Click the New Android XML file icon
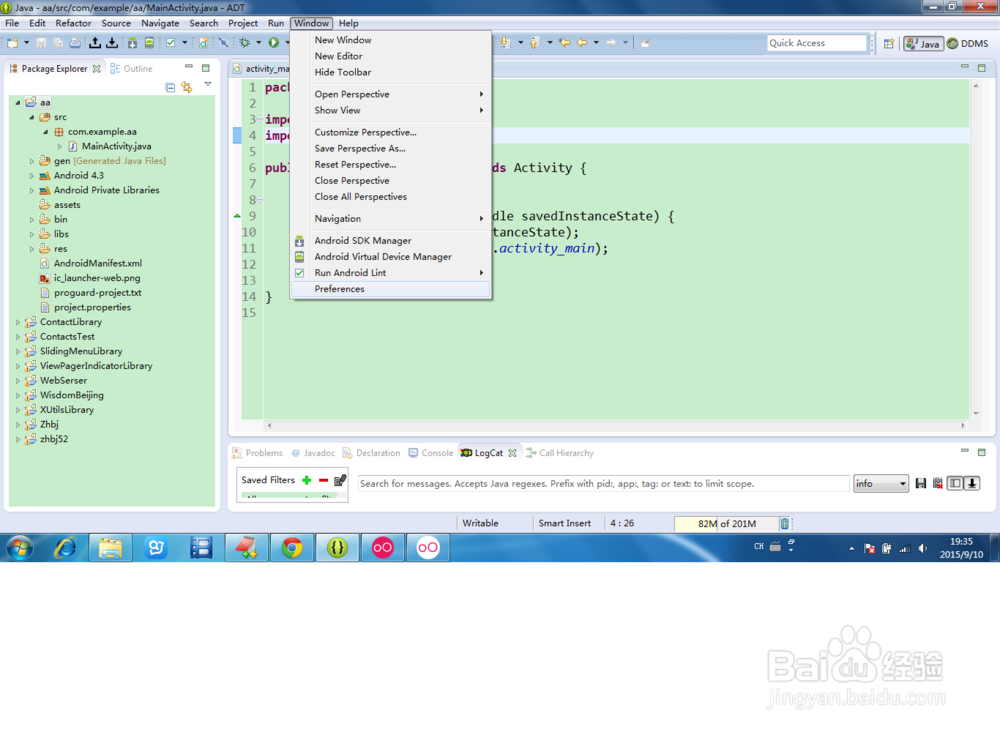Viewport: 1000px width, 732px height. pyautogui.click(x=203, y=43)
